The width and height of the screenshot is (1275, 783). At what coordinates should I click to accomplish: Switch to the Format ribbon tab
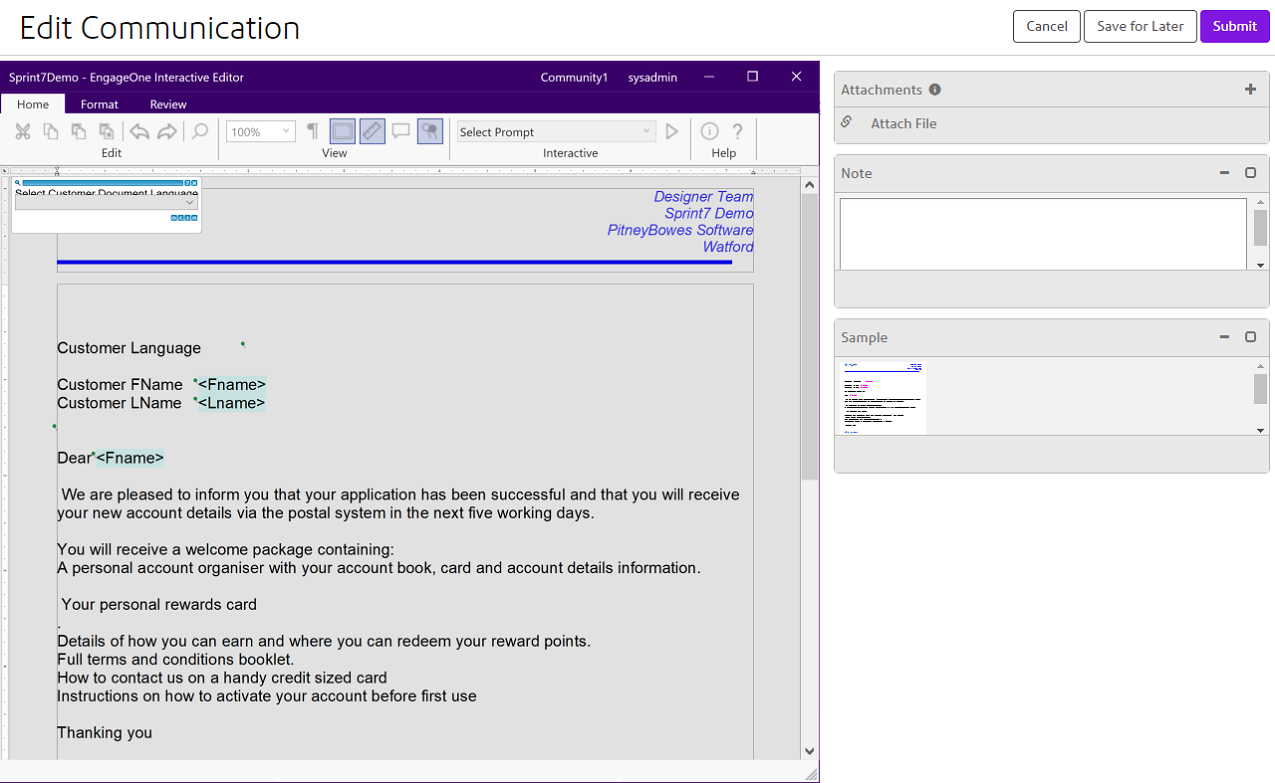(99, 104)
